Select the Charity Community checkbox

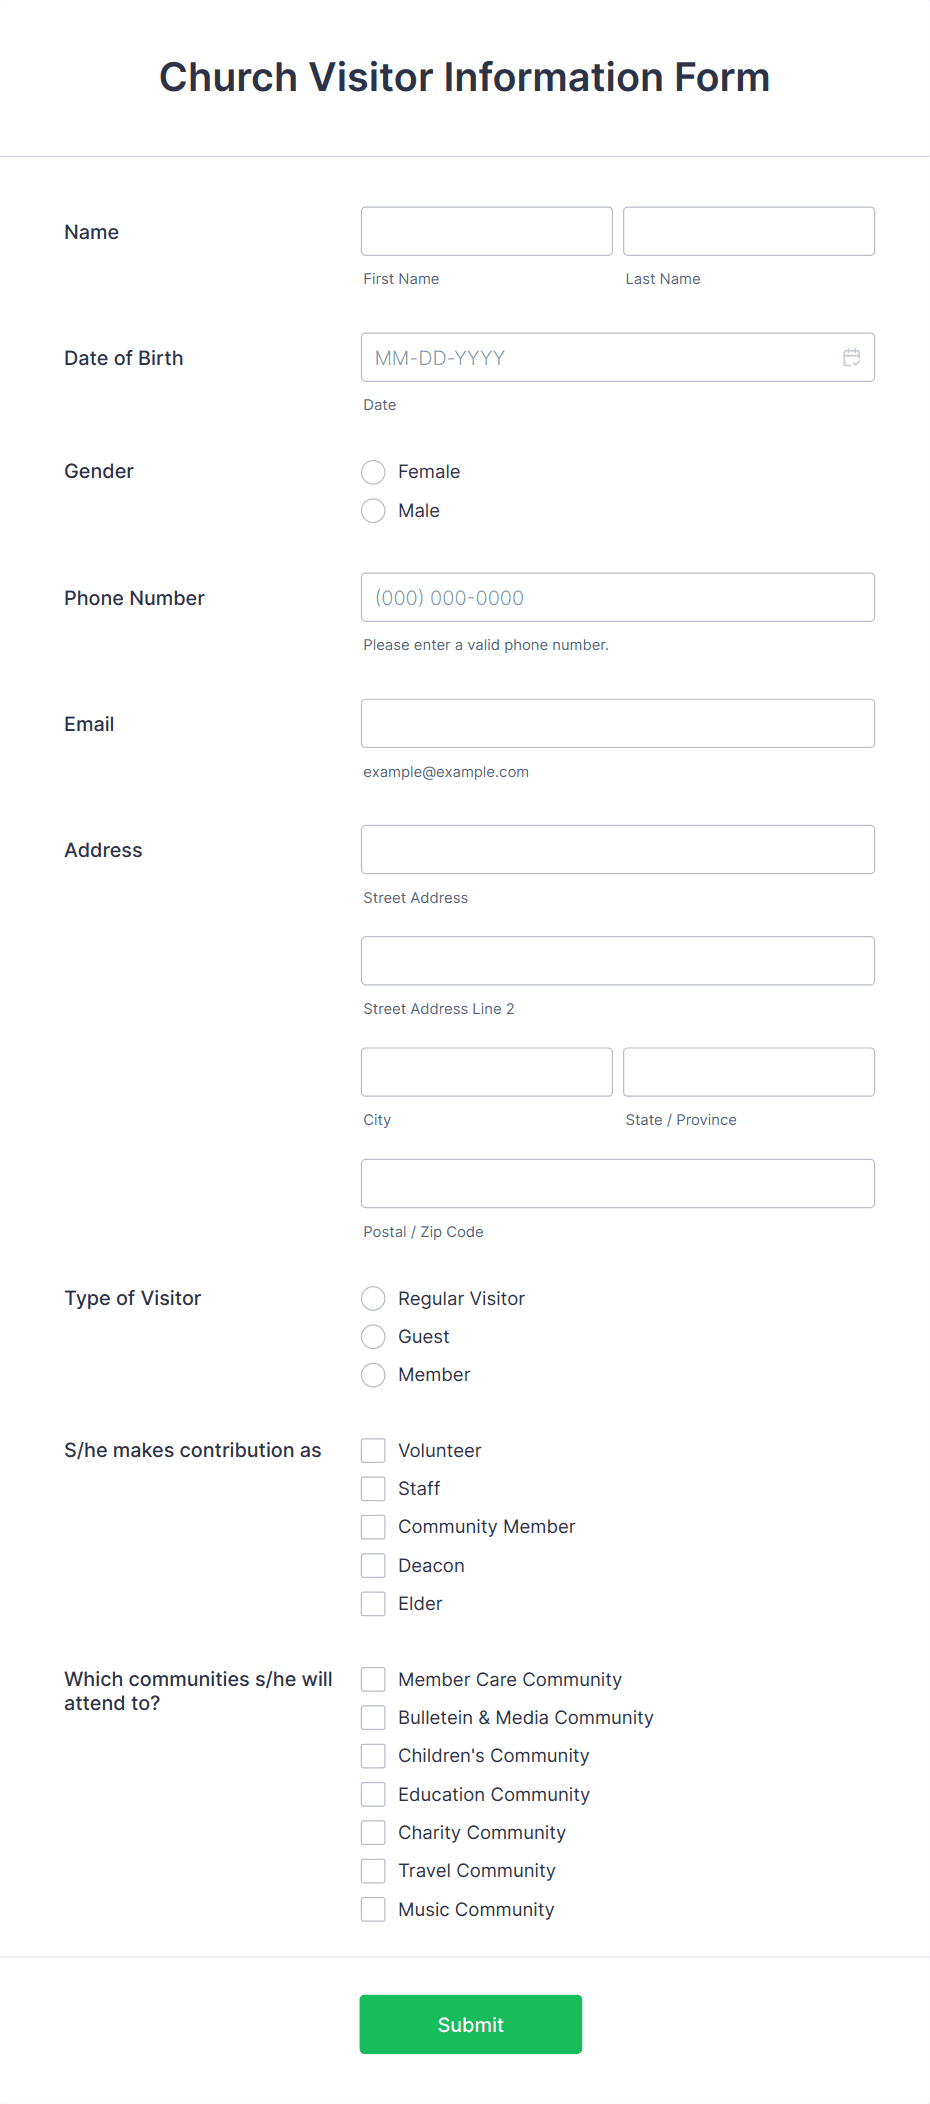pos(373,1832)
